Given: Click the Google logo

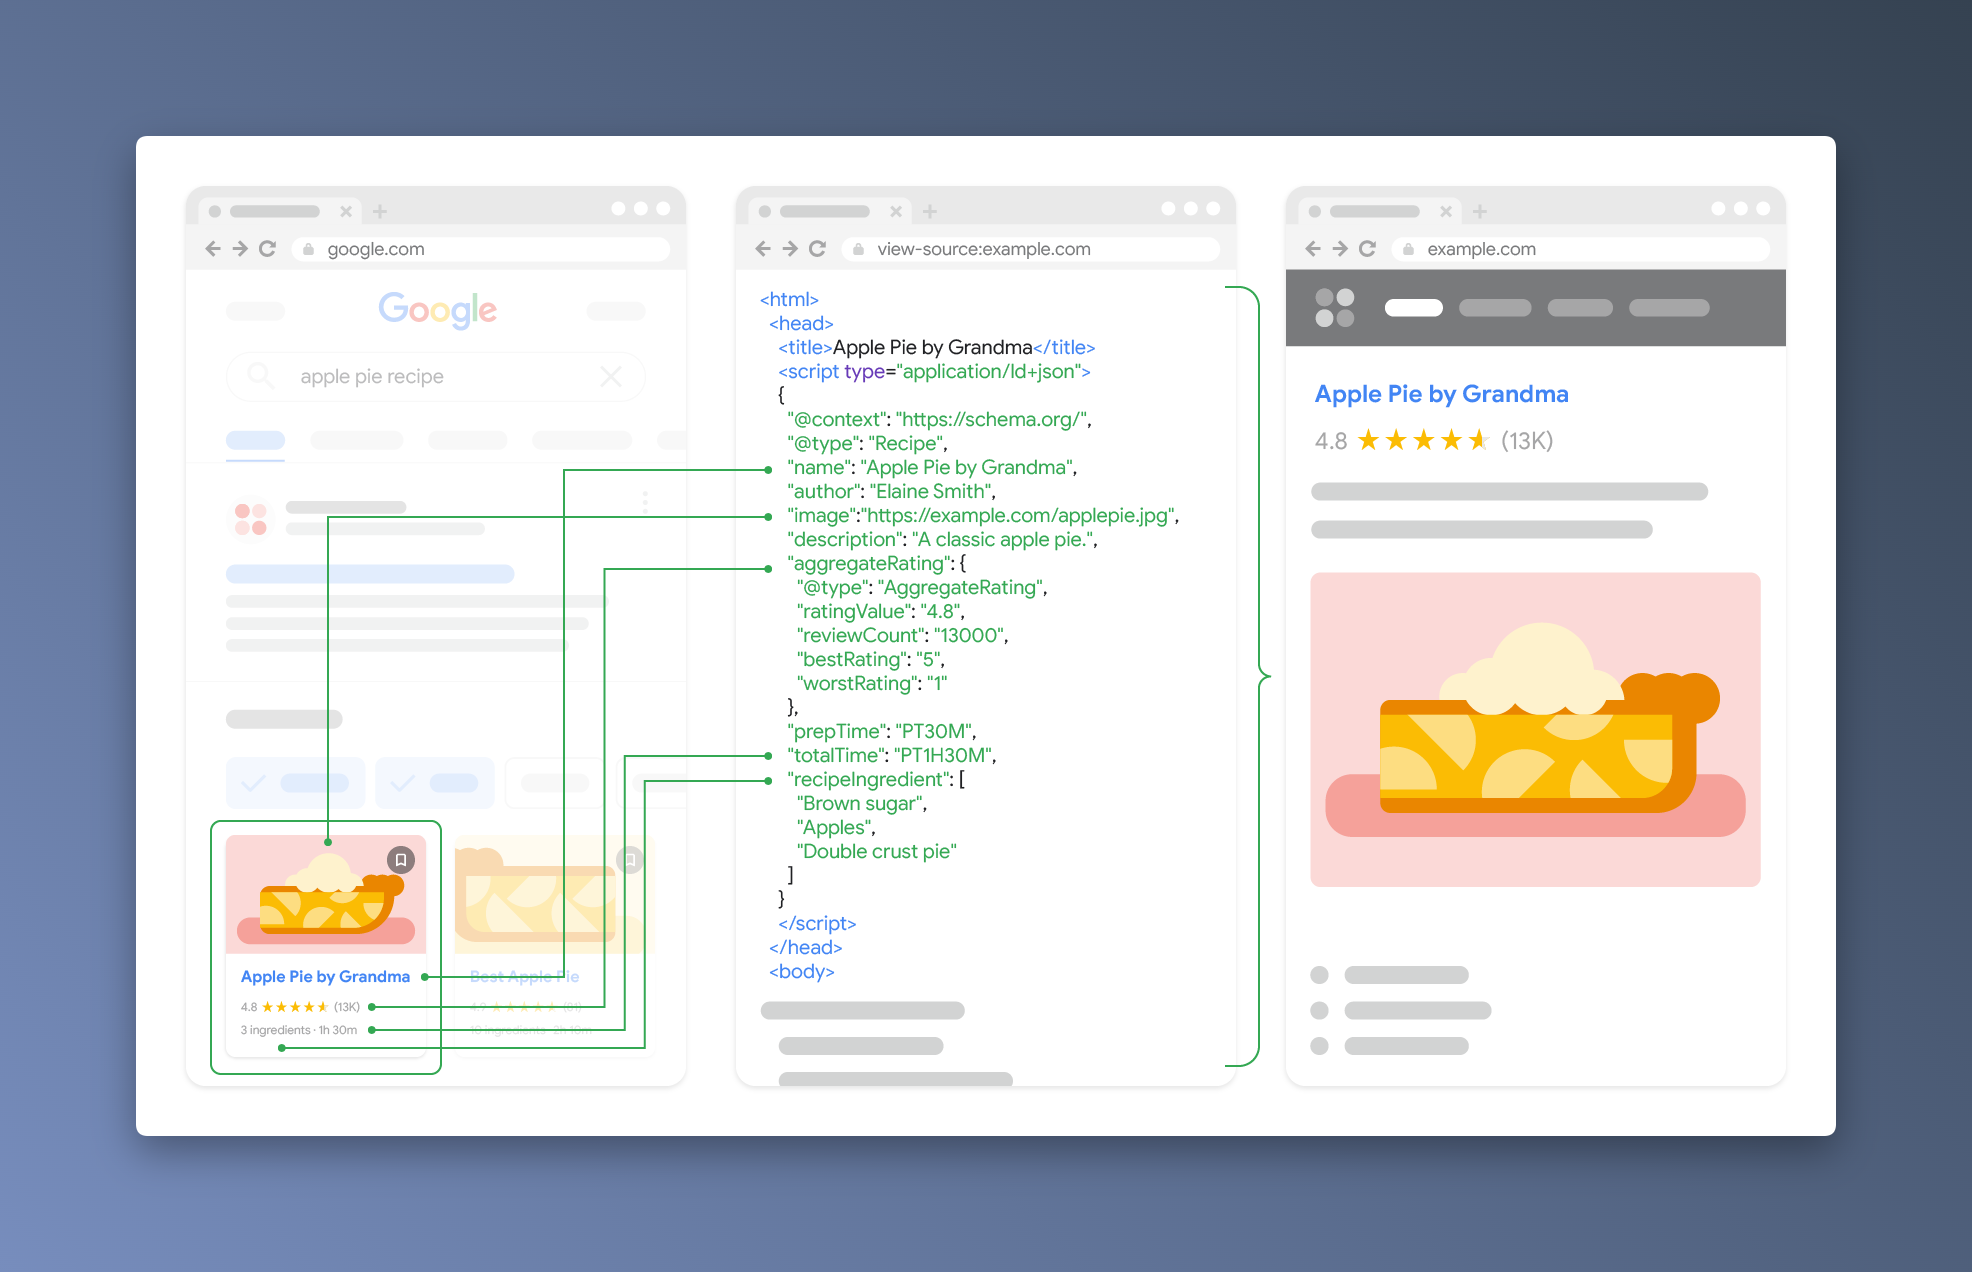Looking at the screenshot, I should [x=437, y=310].
